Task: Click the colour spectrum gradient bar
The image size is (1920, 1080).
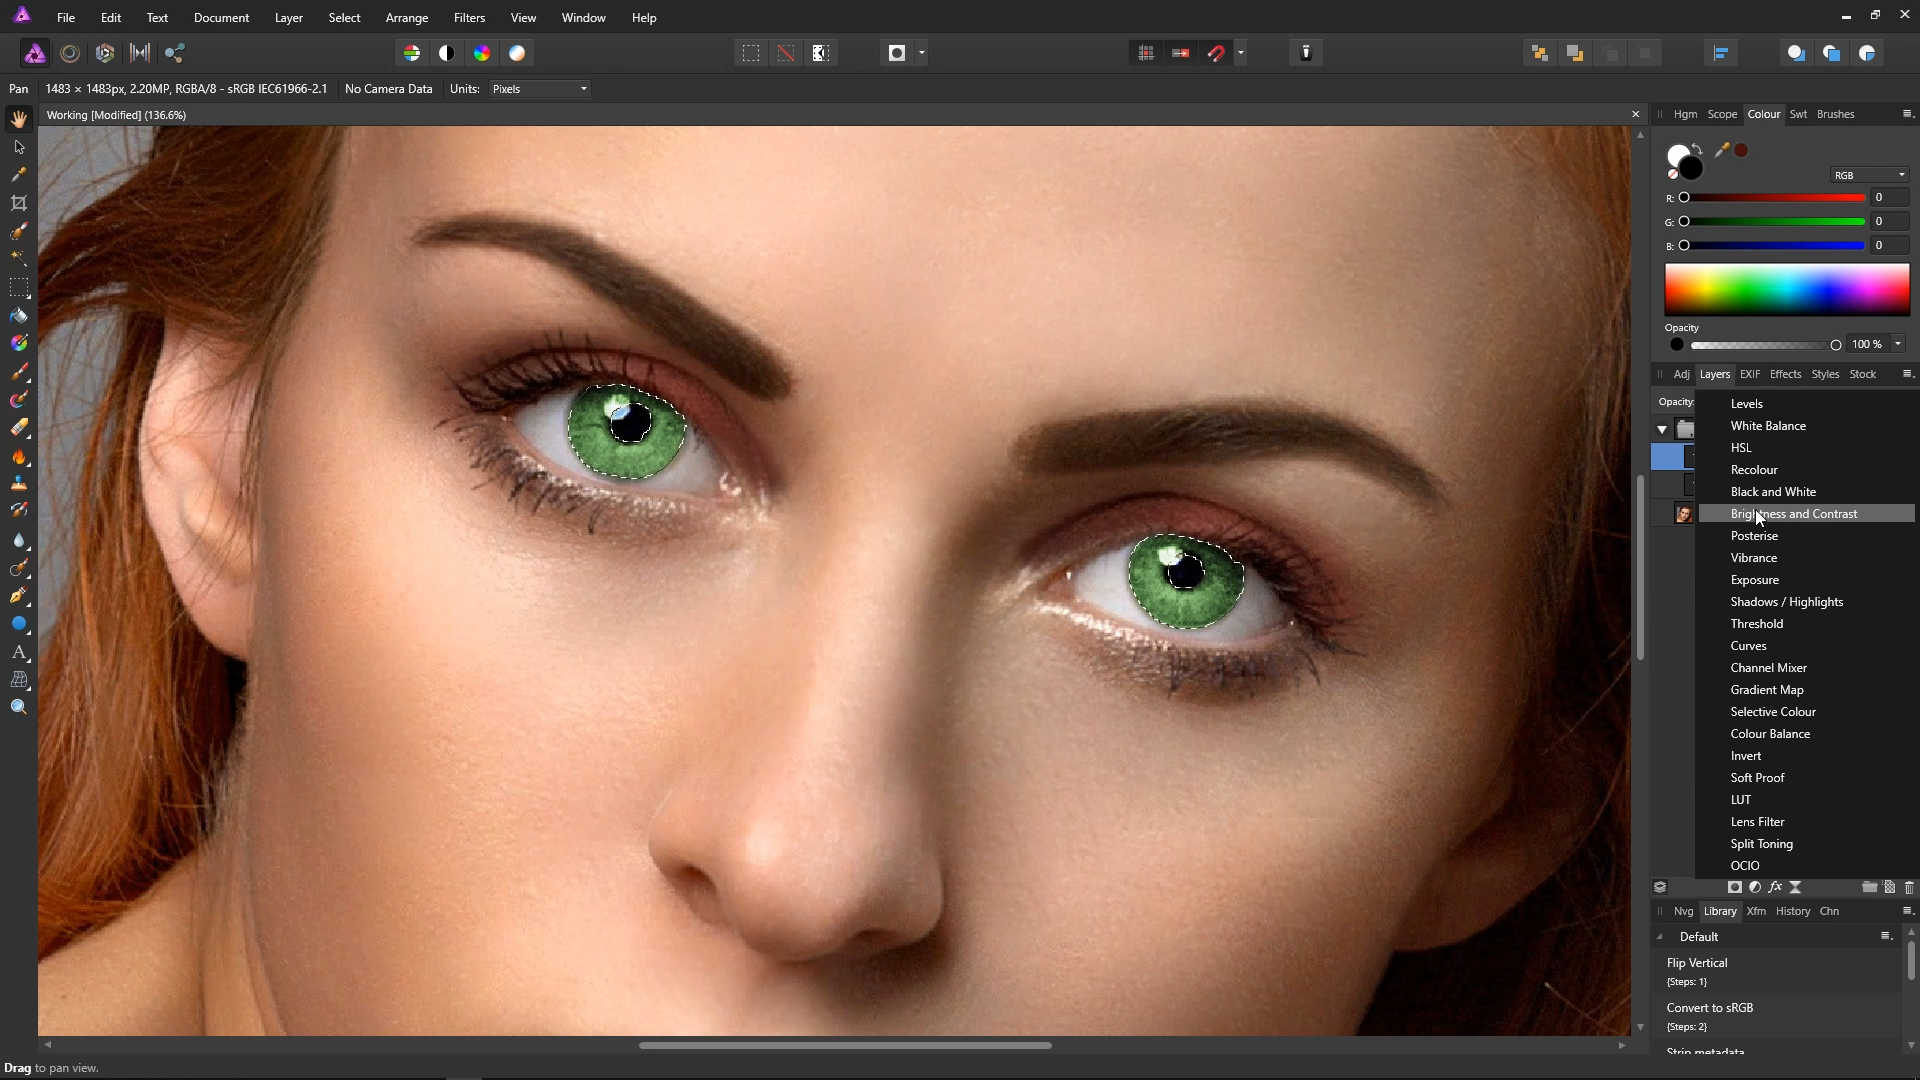Action: coord(1786,290)
